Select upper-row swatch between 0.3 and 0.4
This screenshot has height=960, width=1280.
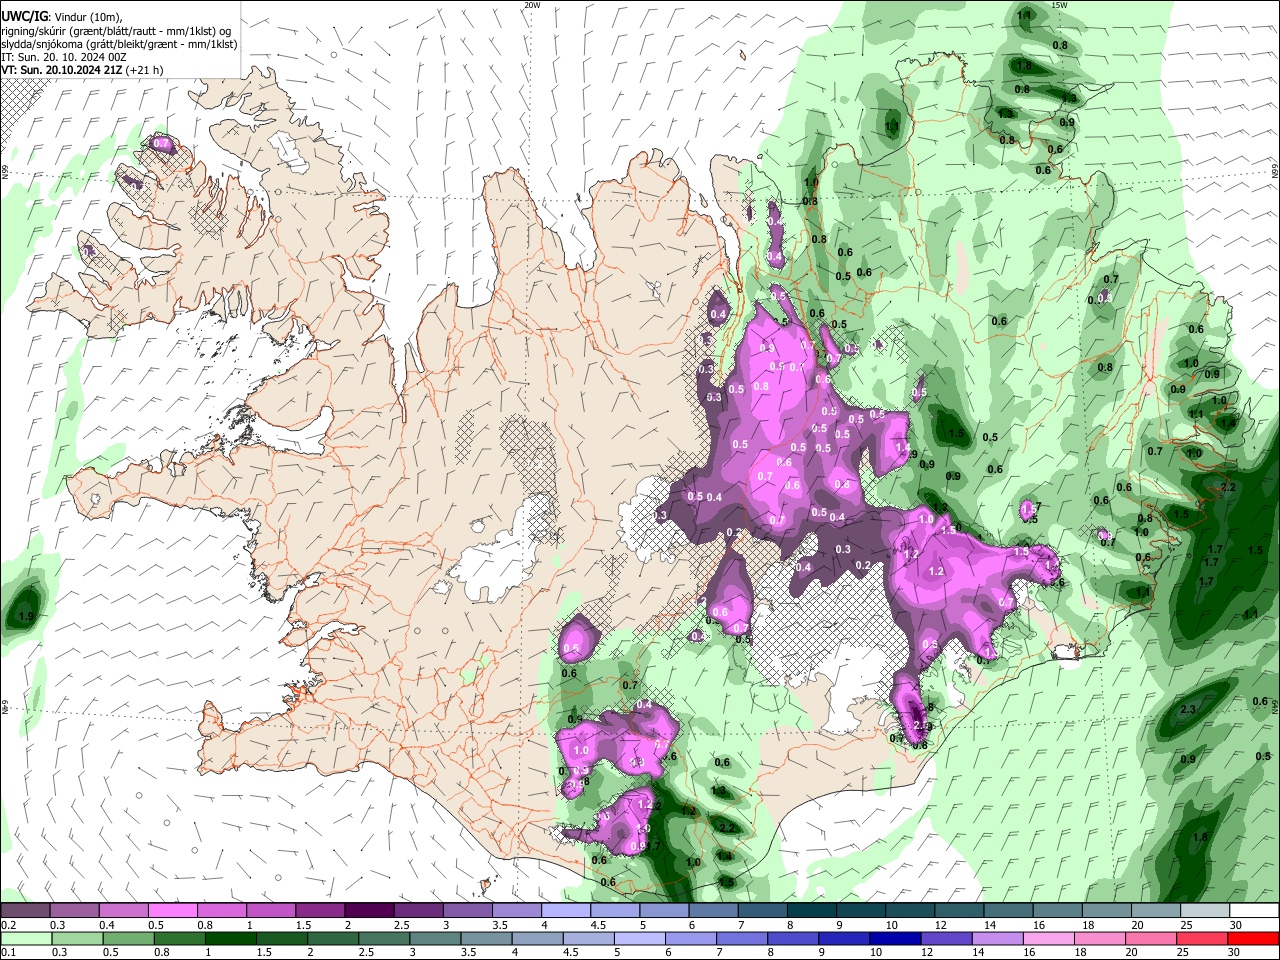74,911
